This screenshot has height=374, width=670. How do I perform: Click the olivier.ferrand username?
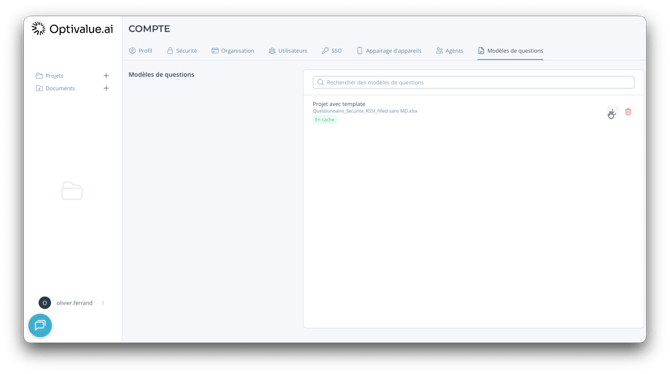(x=74, y=303)
